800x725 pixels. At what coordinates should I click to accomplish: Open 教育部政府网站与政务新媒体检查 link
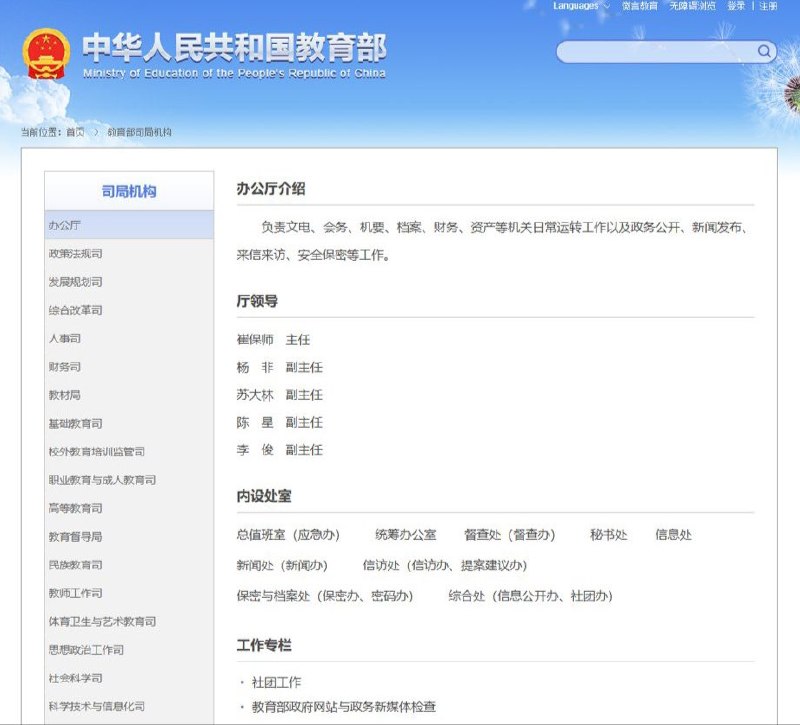tap(344, 707)
